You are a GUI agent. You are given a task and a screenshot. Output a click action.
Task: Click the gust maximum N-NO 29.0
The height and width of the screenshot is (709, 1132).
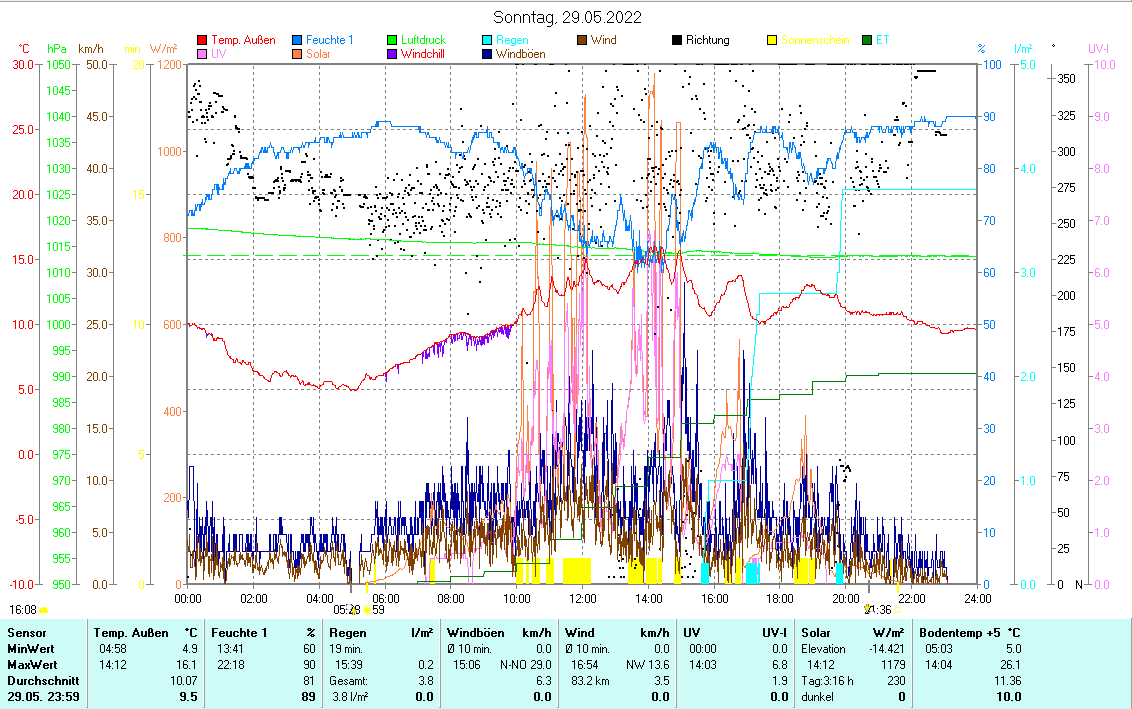[x=526, y=665]
